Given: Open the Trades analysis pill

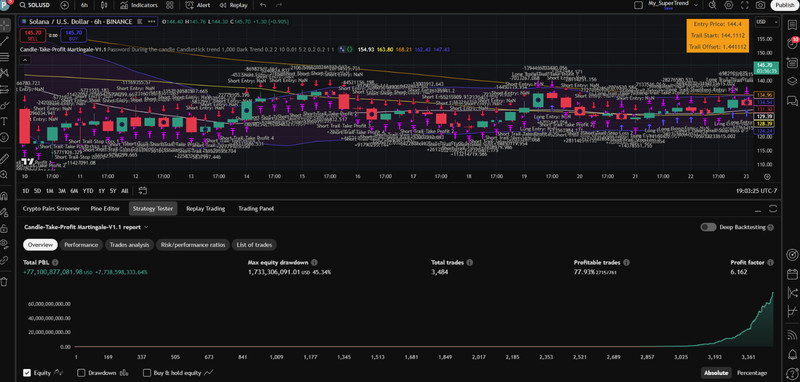Looking at the screenshot, I should pos(129,245).
